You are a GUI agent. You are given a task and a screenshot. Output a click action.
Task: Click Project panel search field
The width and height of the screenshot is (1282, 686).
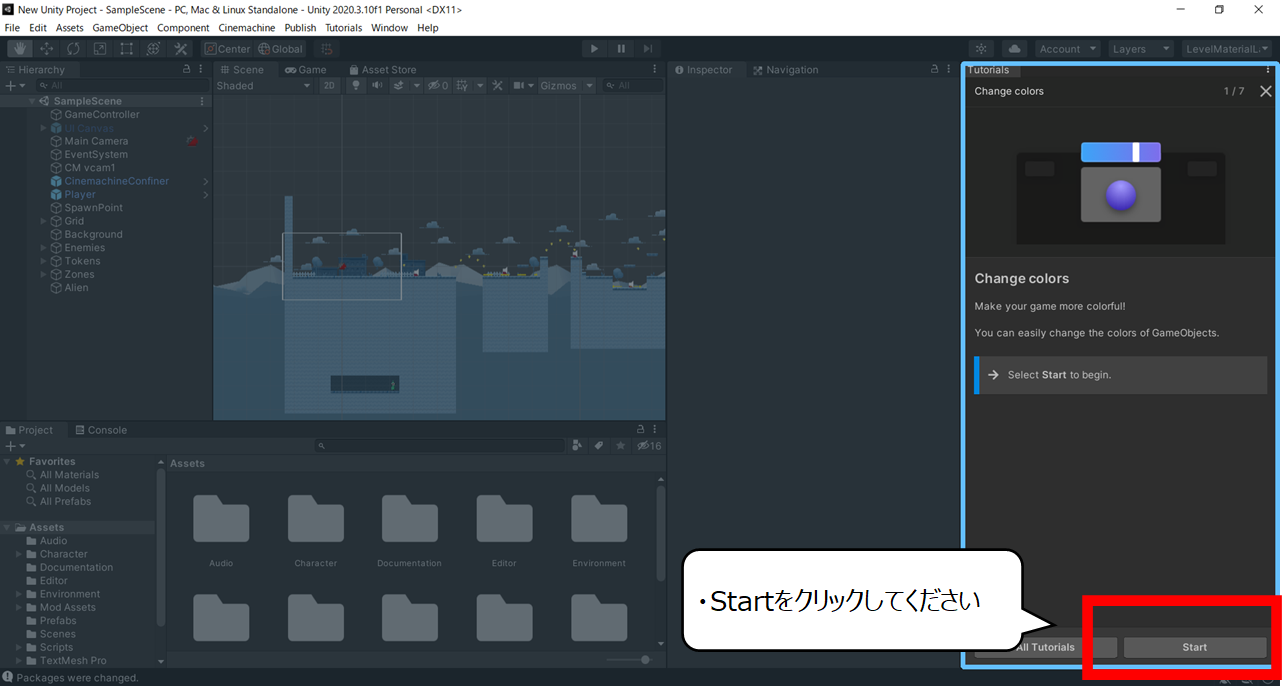click(x=440, y=446)
